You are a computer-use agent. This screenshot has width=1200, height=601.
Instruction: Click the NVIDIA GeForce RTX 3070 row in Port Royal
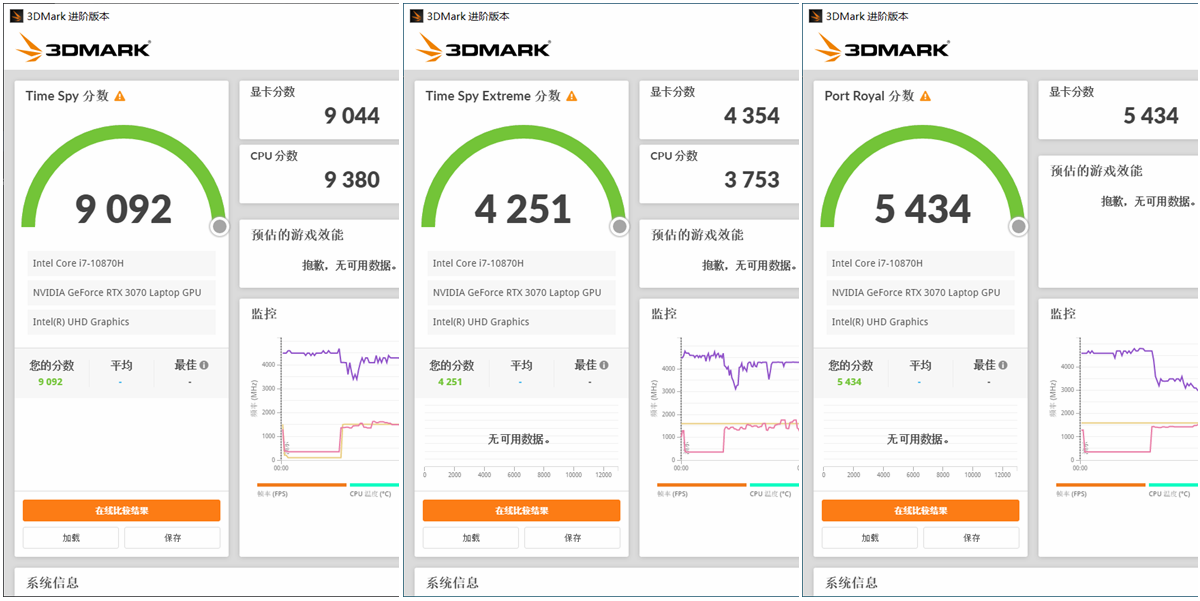[x=920, y=293]
